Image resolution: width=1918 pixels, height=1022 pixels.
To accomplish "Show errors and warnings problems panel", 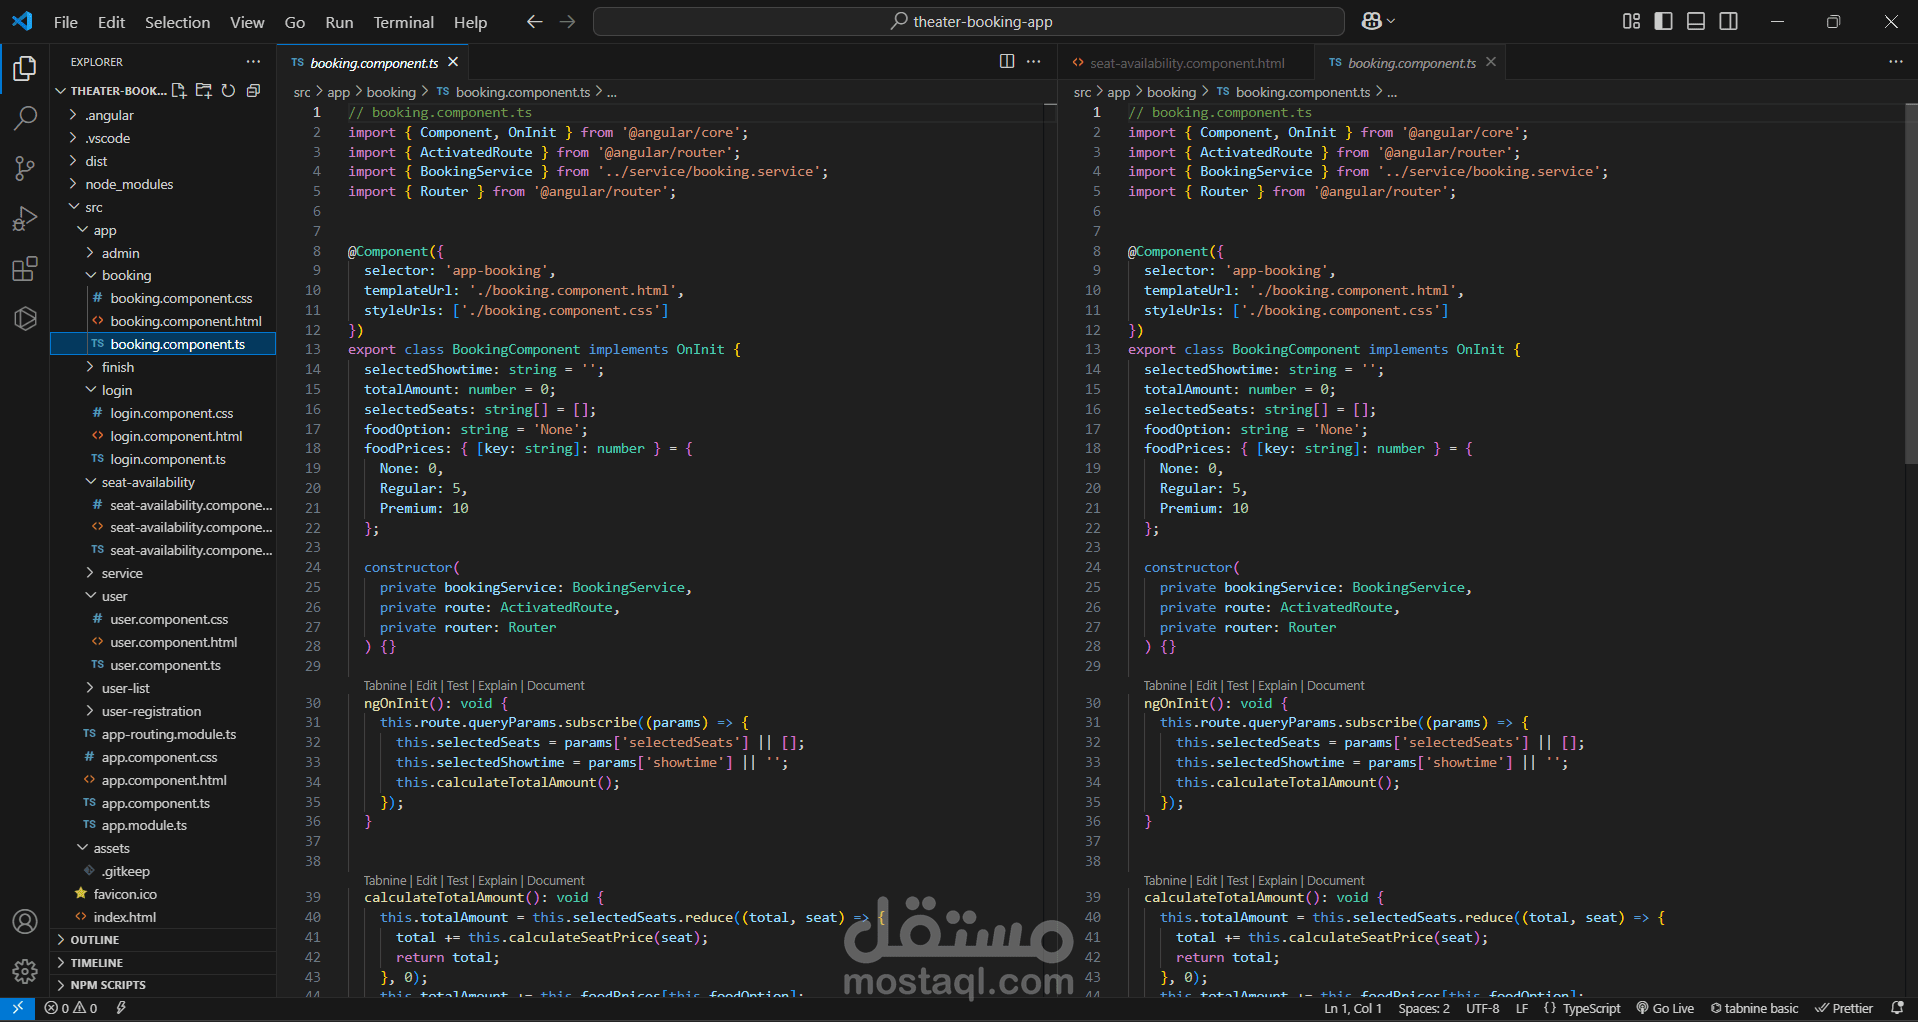I will click(x=71, y=1008).
